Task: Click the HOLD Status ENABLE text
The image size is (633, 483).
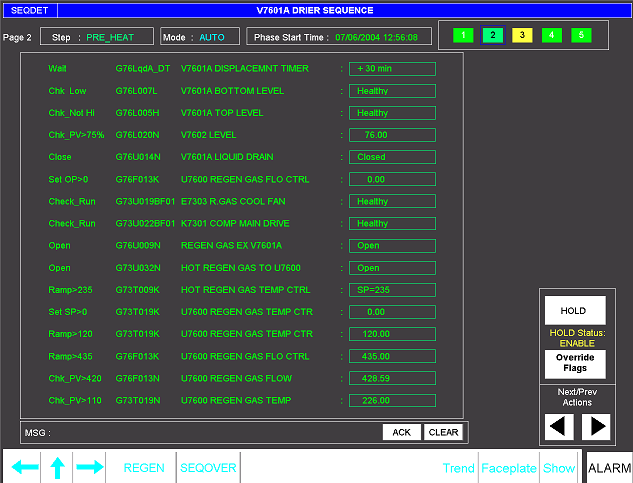Action: 577,338
